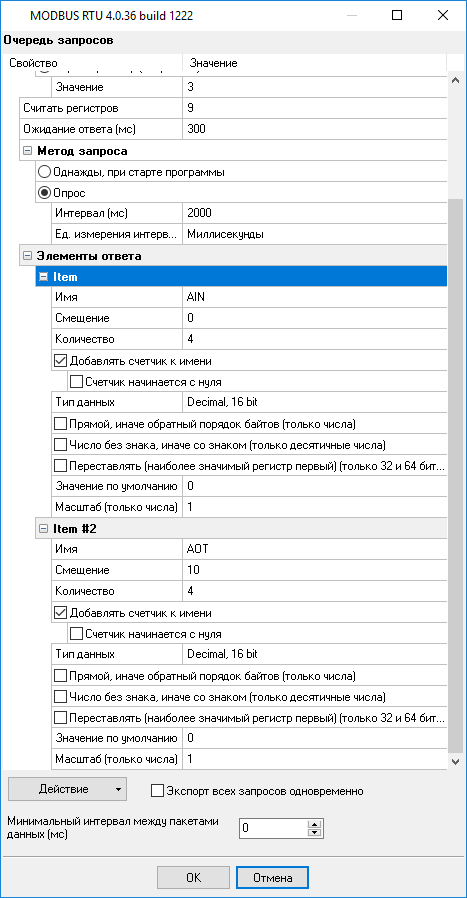Screen dimensions: 467x898
Task: Edit 'Количество' value for Item #2
Action: (x=314, y=591)
